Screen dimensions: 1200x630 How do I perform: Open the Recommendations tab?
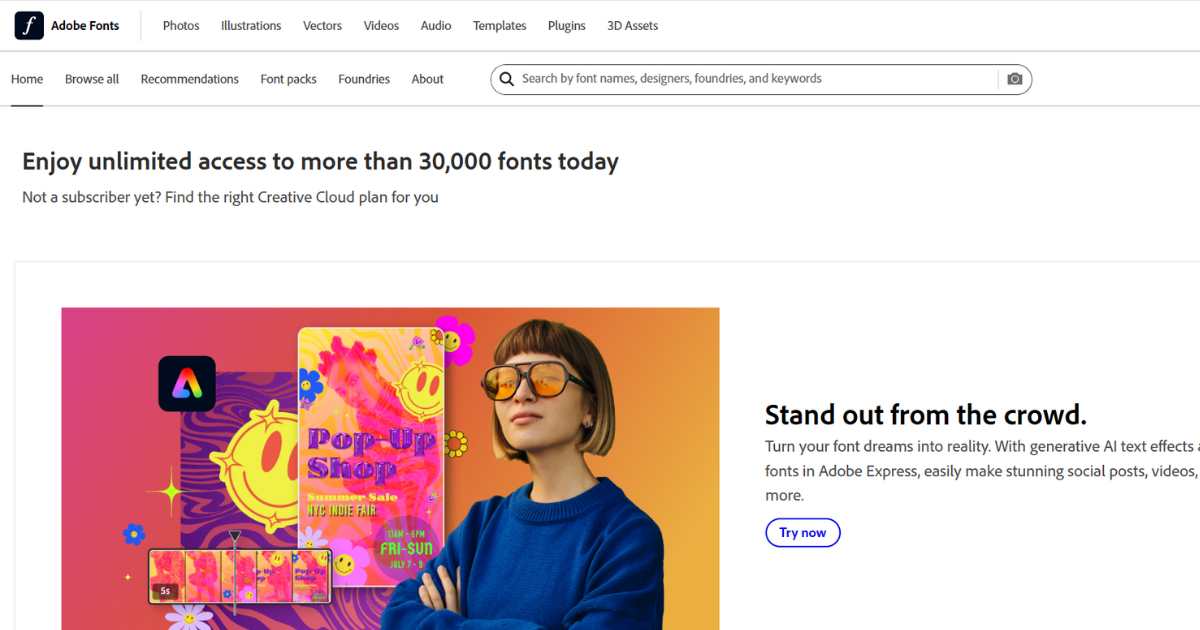(x=190, y=79)
